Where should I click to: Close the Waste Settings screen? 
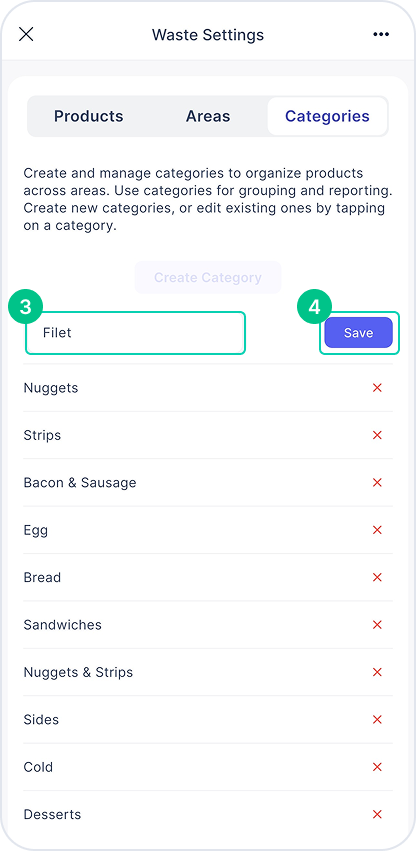click(26, 34)
